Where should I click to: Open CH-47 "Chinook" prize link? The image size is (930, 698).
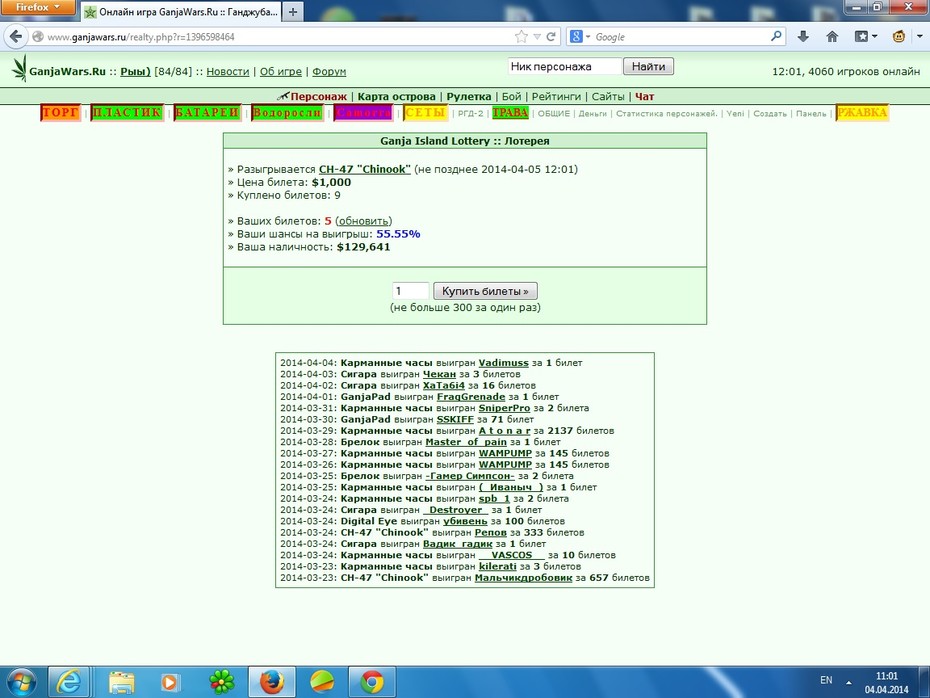(365, 170)
